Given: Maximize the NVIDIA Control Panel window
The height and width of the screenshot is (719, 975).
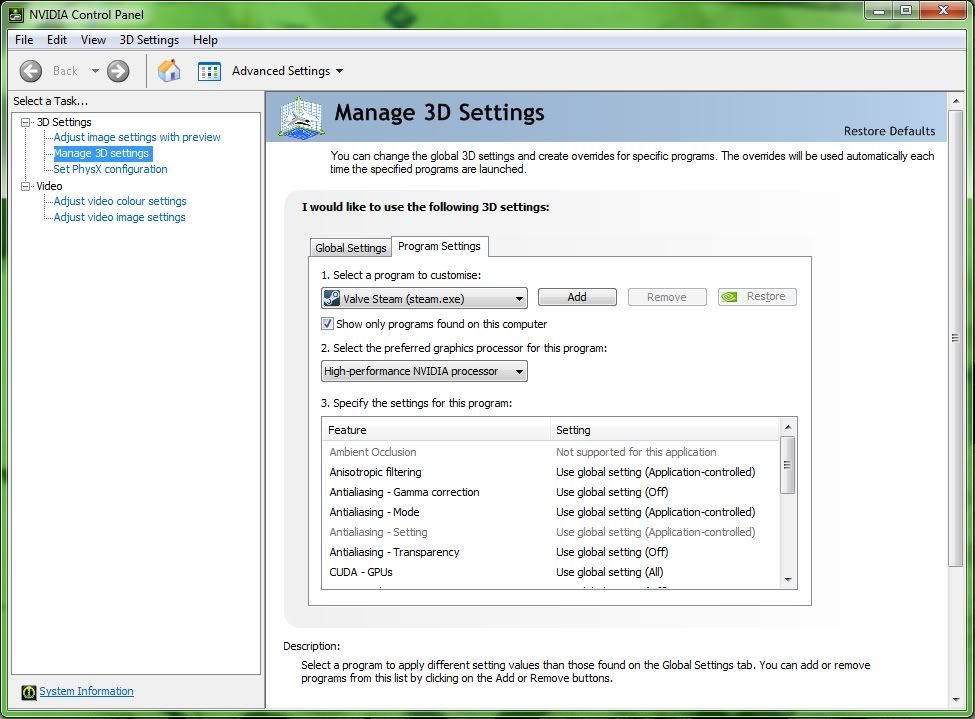Looking at the screenshot, I should click(x=906, y=11).
